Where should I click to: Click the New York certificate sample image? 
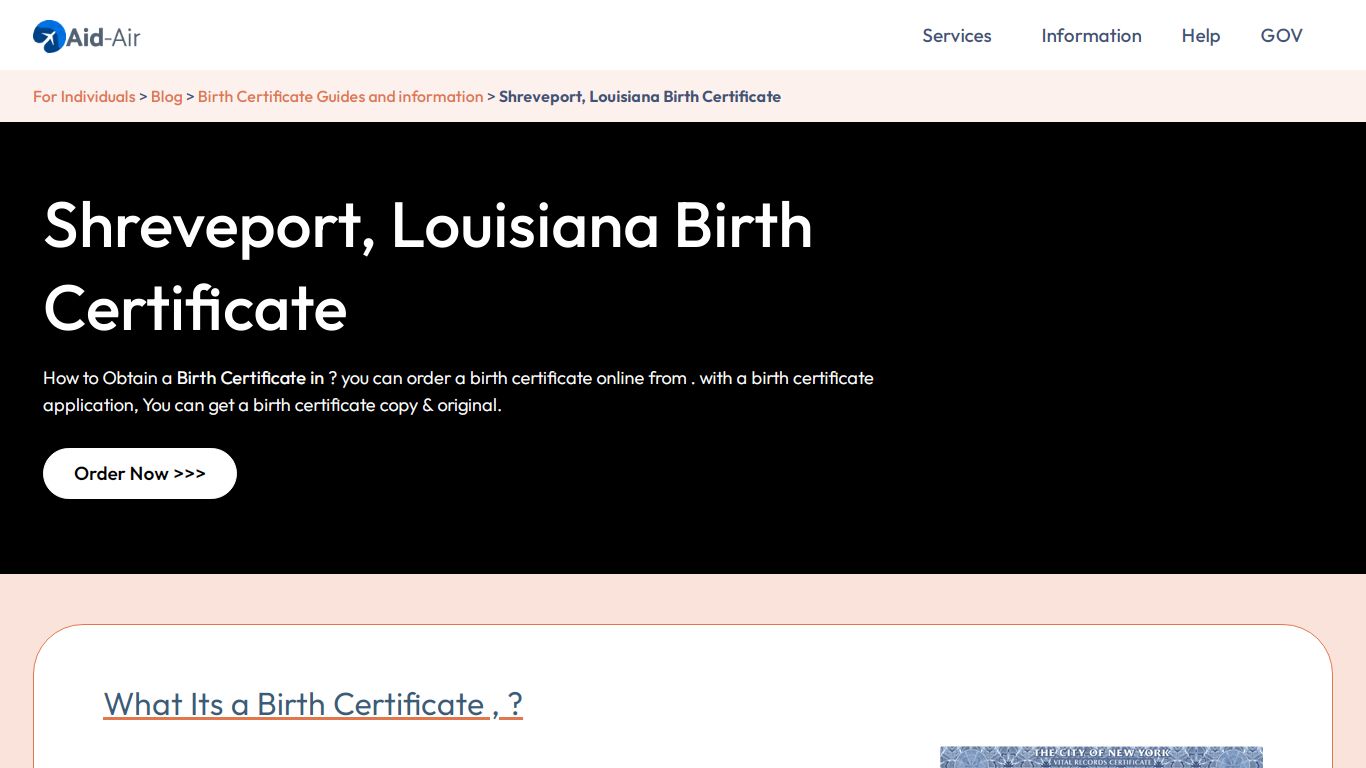click(1101, 757)
